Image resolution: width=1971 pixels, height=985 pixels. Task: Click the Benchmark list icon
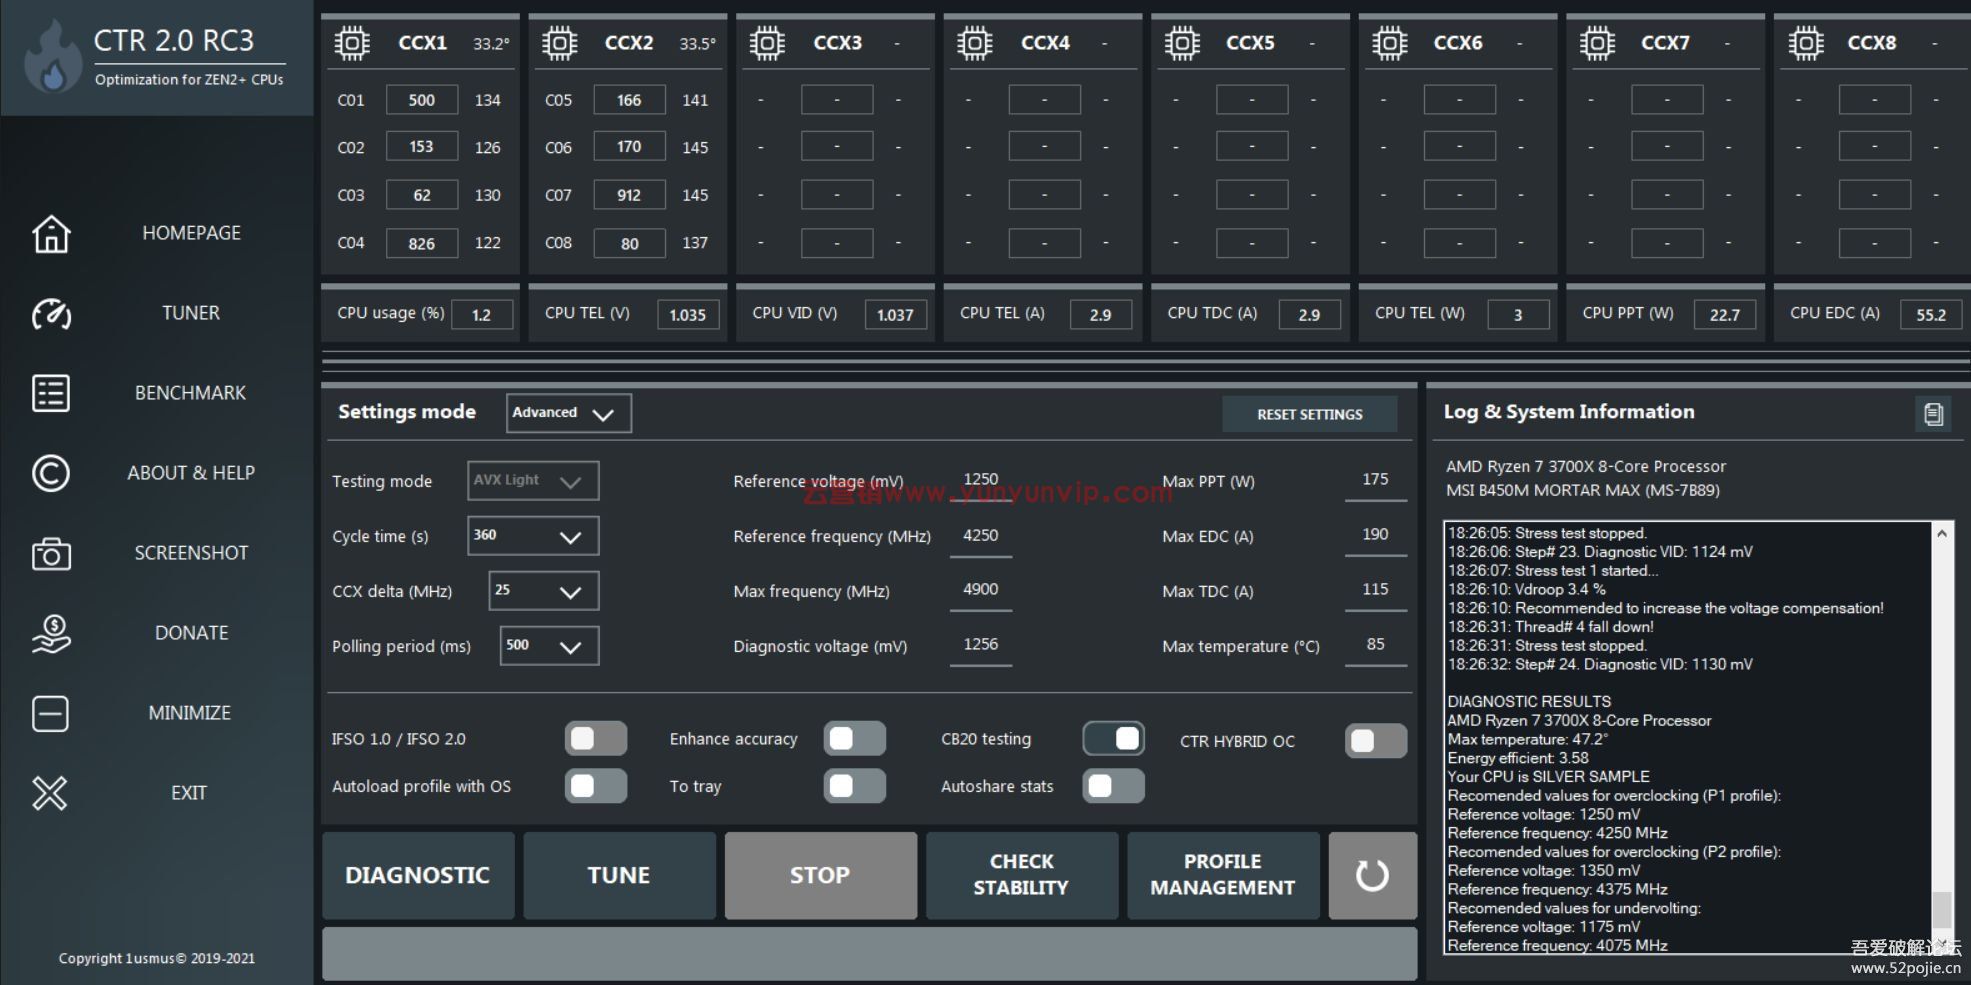[51, 393]
